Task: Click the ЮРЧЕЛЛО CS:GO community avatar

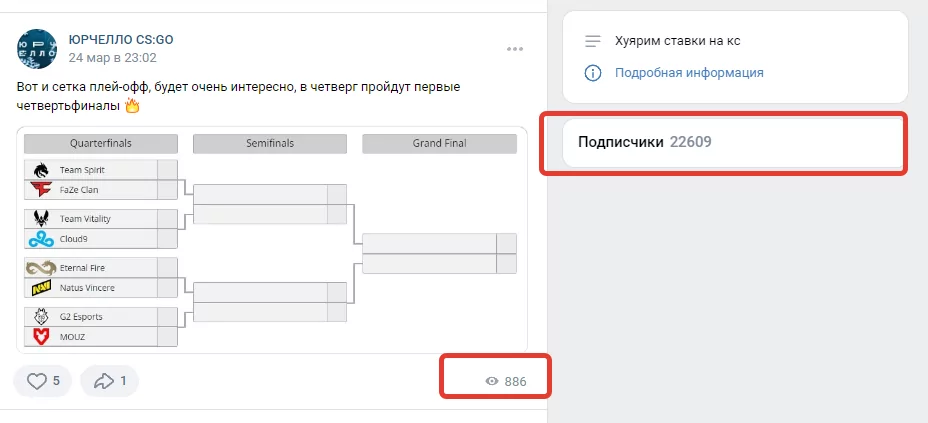Action: tap(37, 48)
